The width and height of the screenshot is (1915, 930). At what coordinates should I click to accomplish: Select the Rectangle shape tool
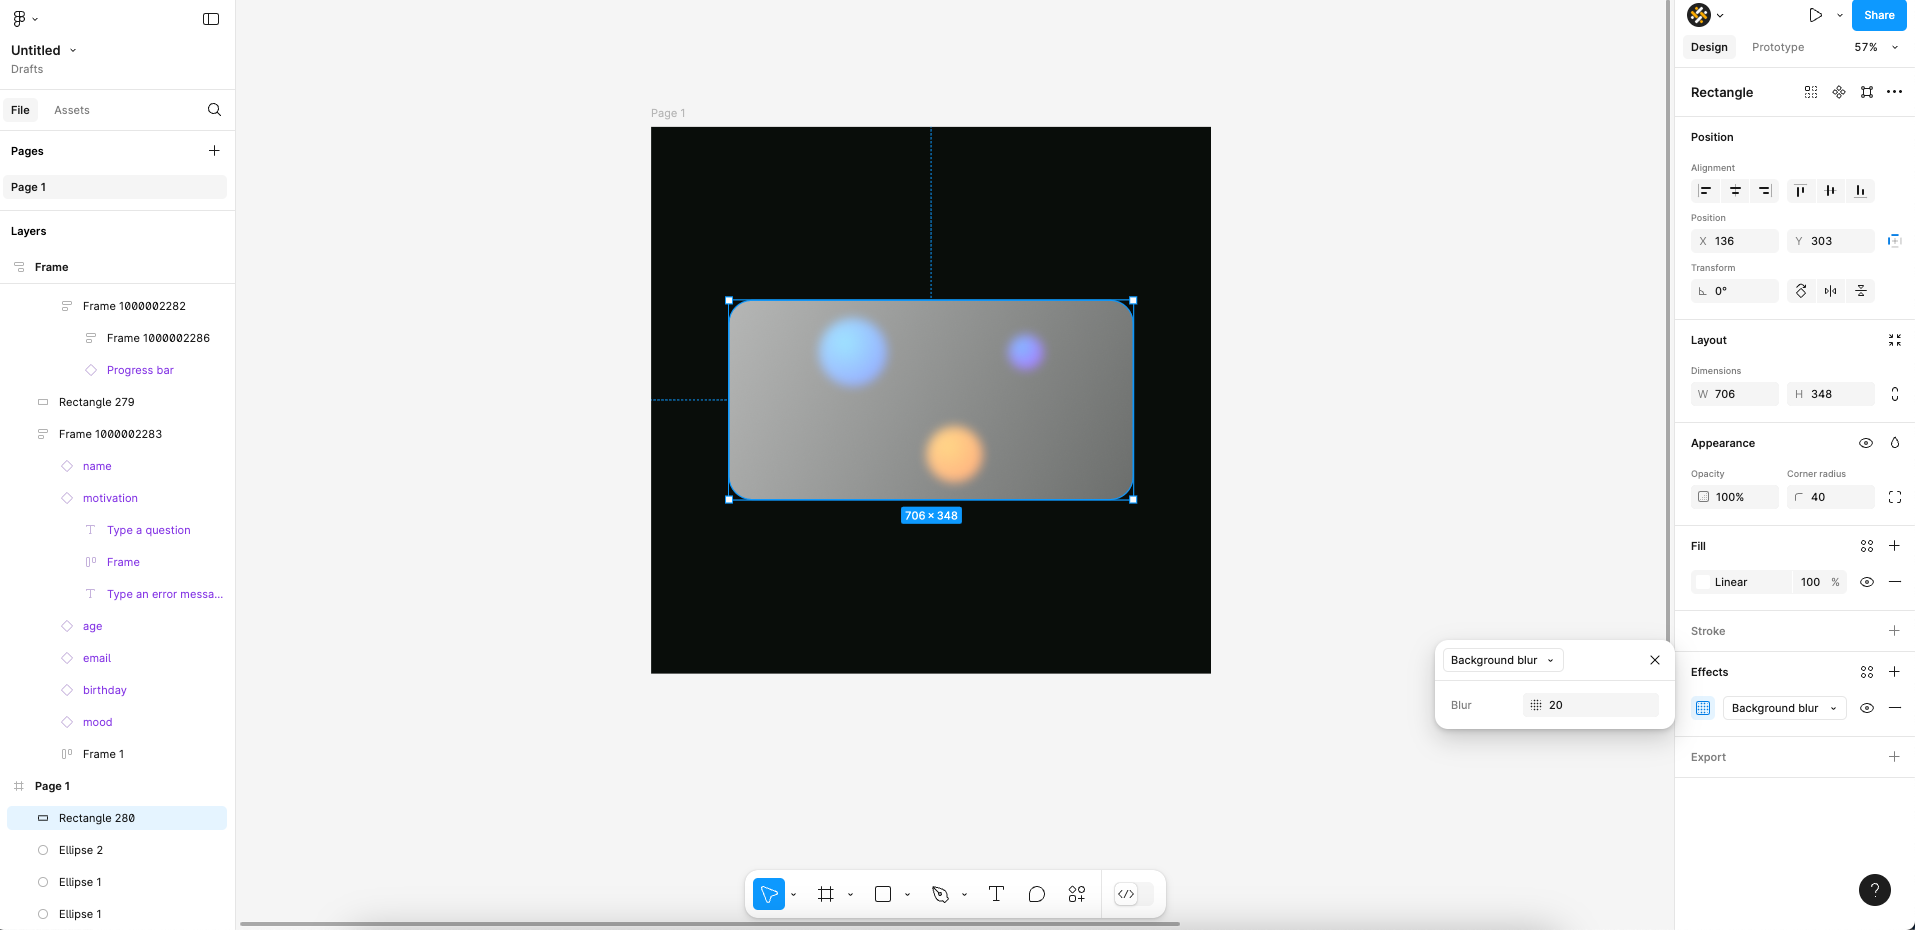coord(883,894)
